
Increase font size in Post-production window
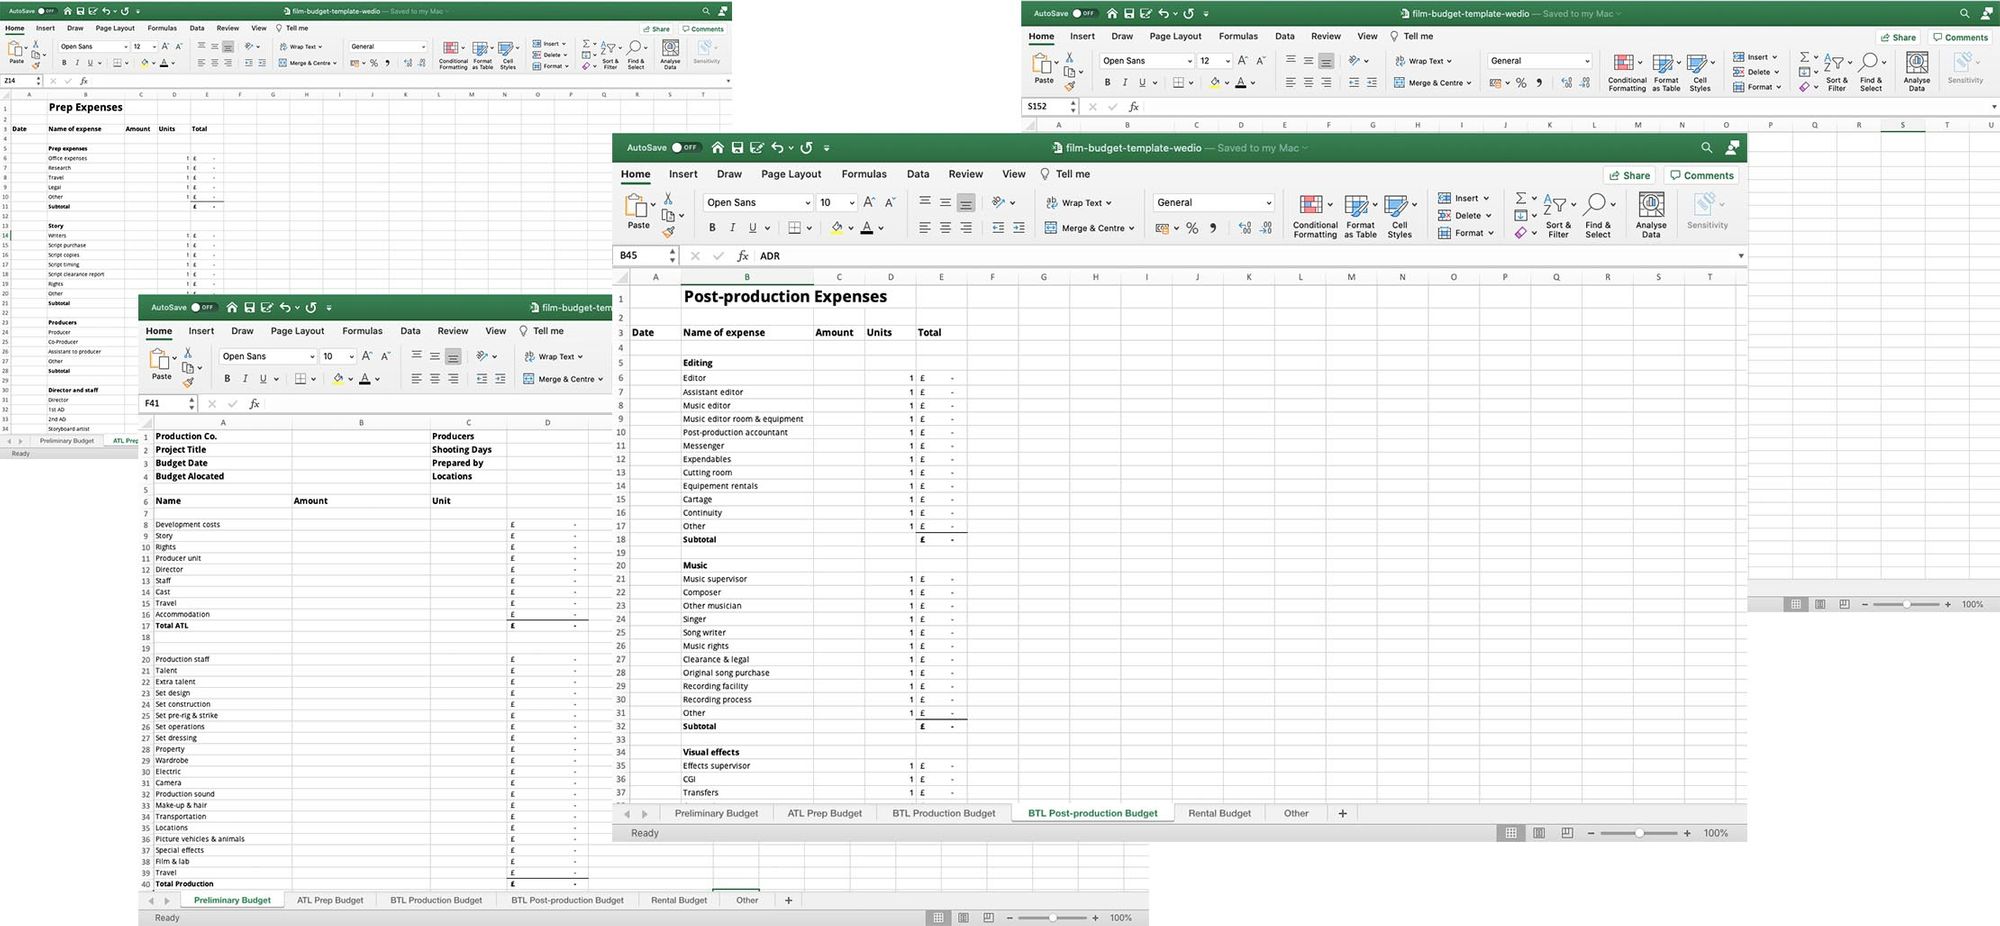(869, 202)
